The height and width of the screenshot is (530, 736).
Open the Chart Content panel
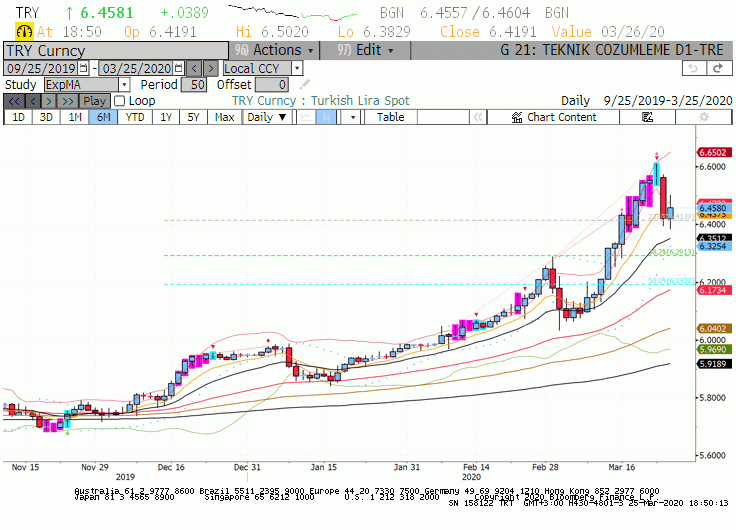coord(553,117)
